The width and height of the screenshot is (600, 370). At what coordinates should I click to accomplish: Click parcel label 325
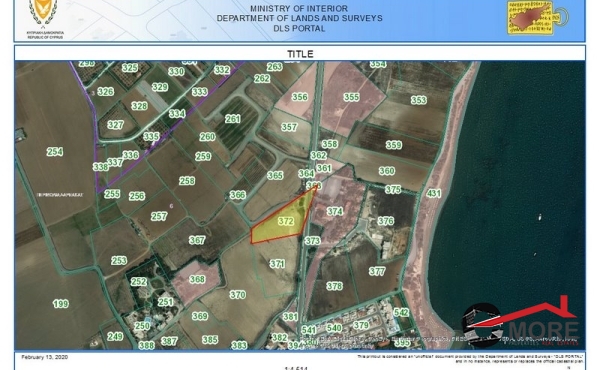[130, 68]
